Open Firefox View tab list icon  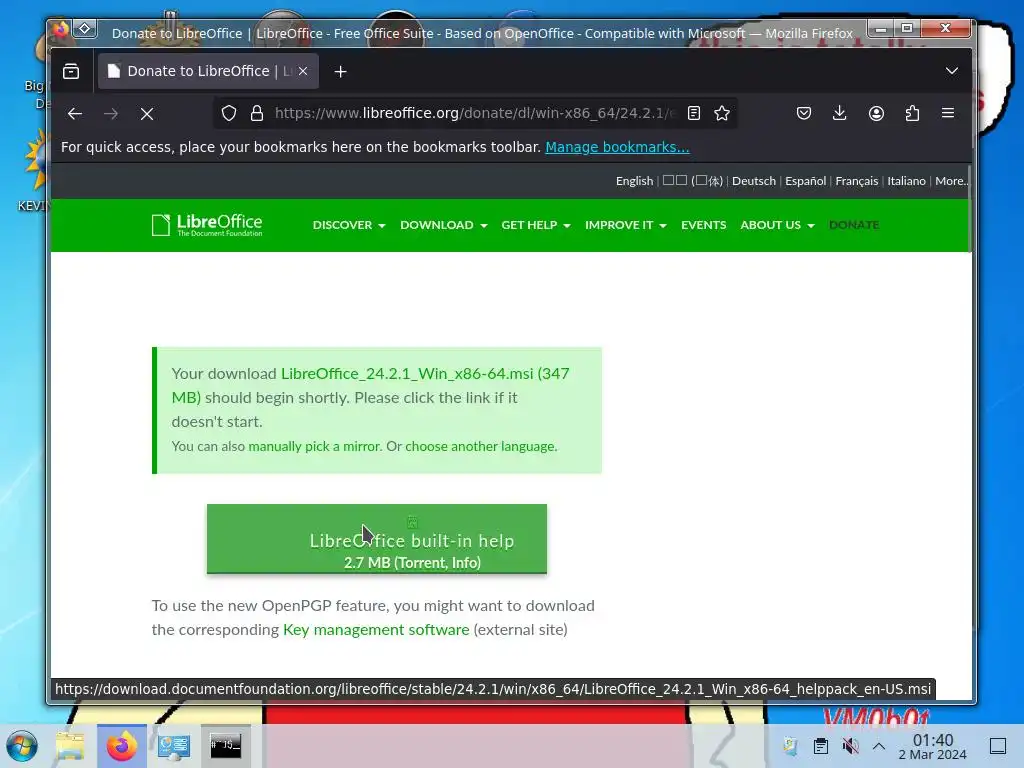[x=71, y=71]
